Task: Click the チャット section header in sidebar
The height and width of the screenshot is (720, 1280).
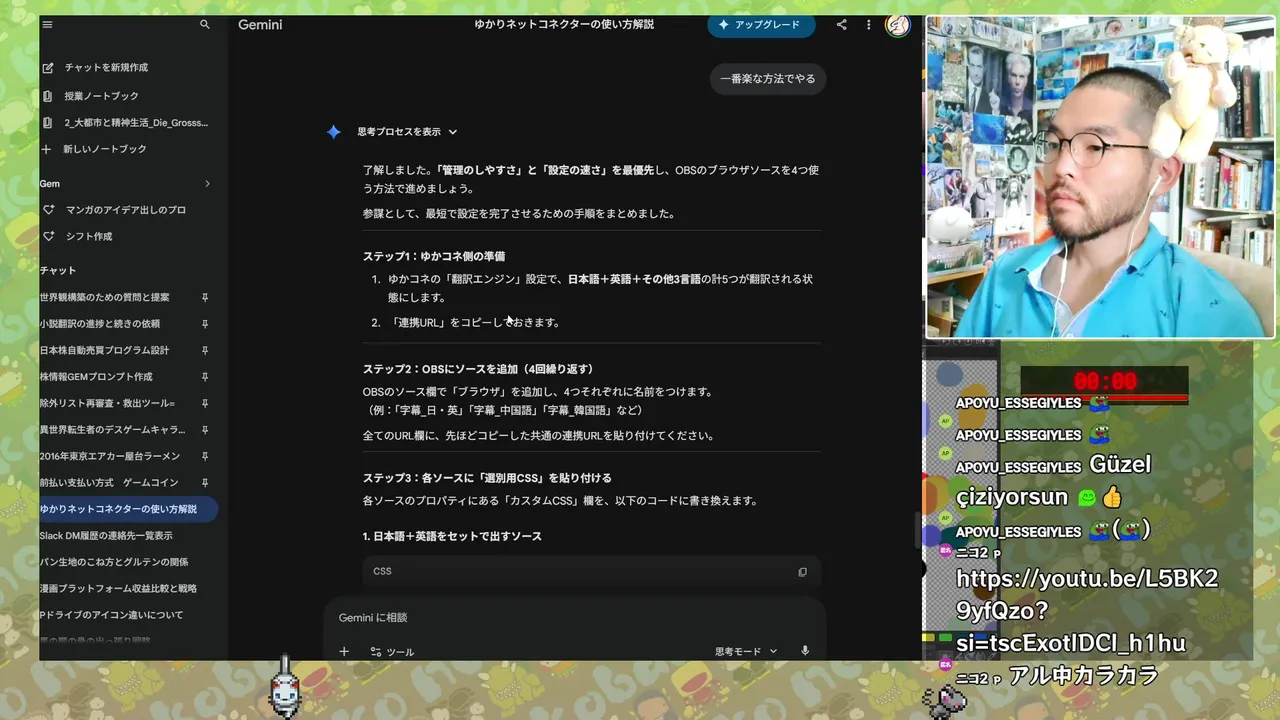Action: [58, 271]
